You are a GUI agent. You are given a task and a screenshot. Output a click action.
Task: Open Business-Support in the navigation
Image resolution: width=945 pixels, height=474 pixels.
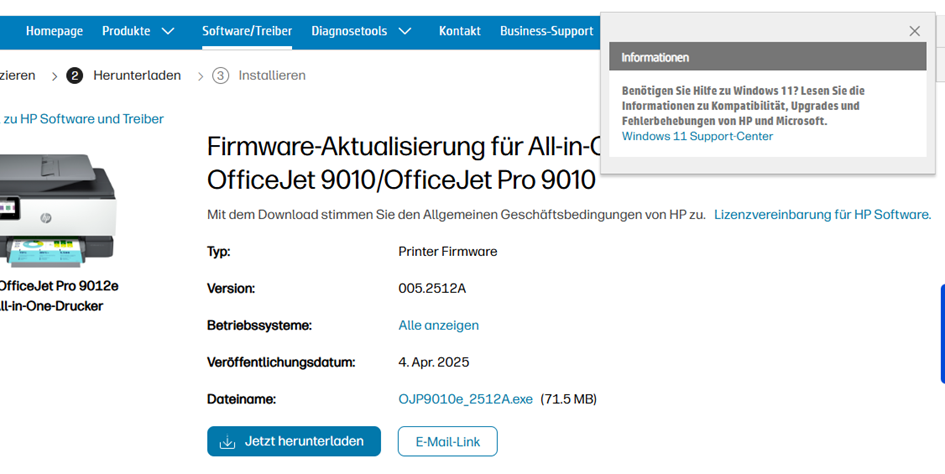tap(547, 31)
